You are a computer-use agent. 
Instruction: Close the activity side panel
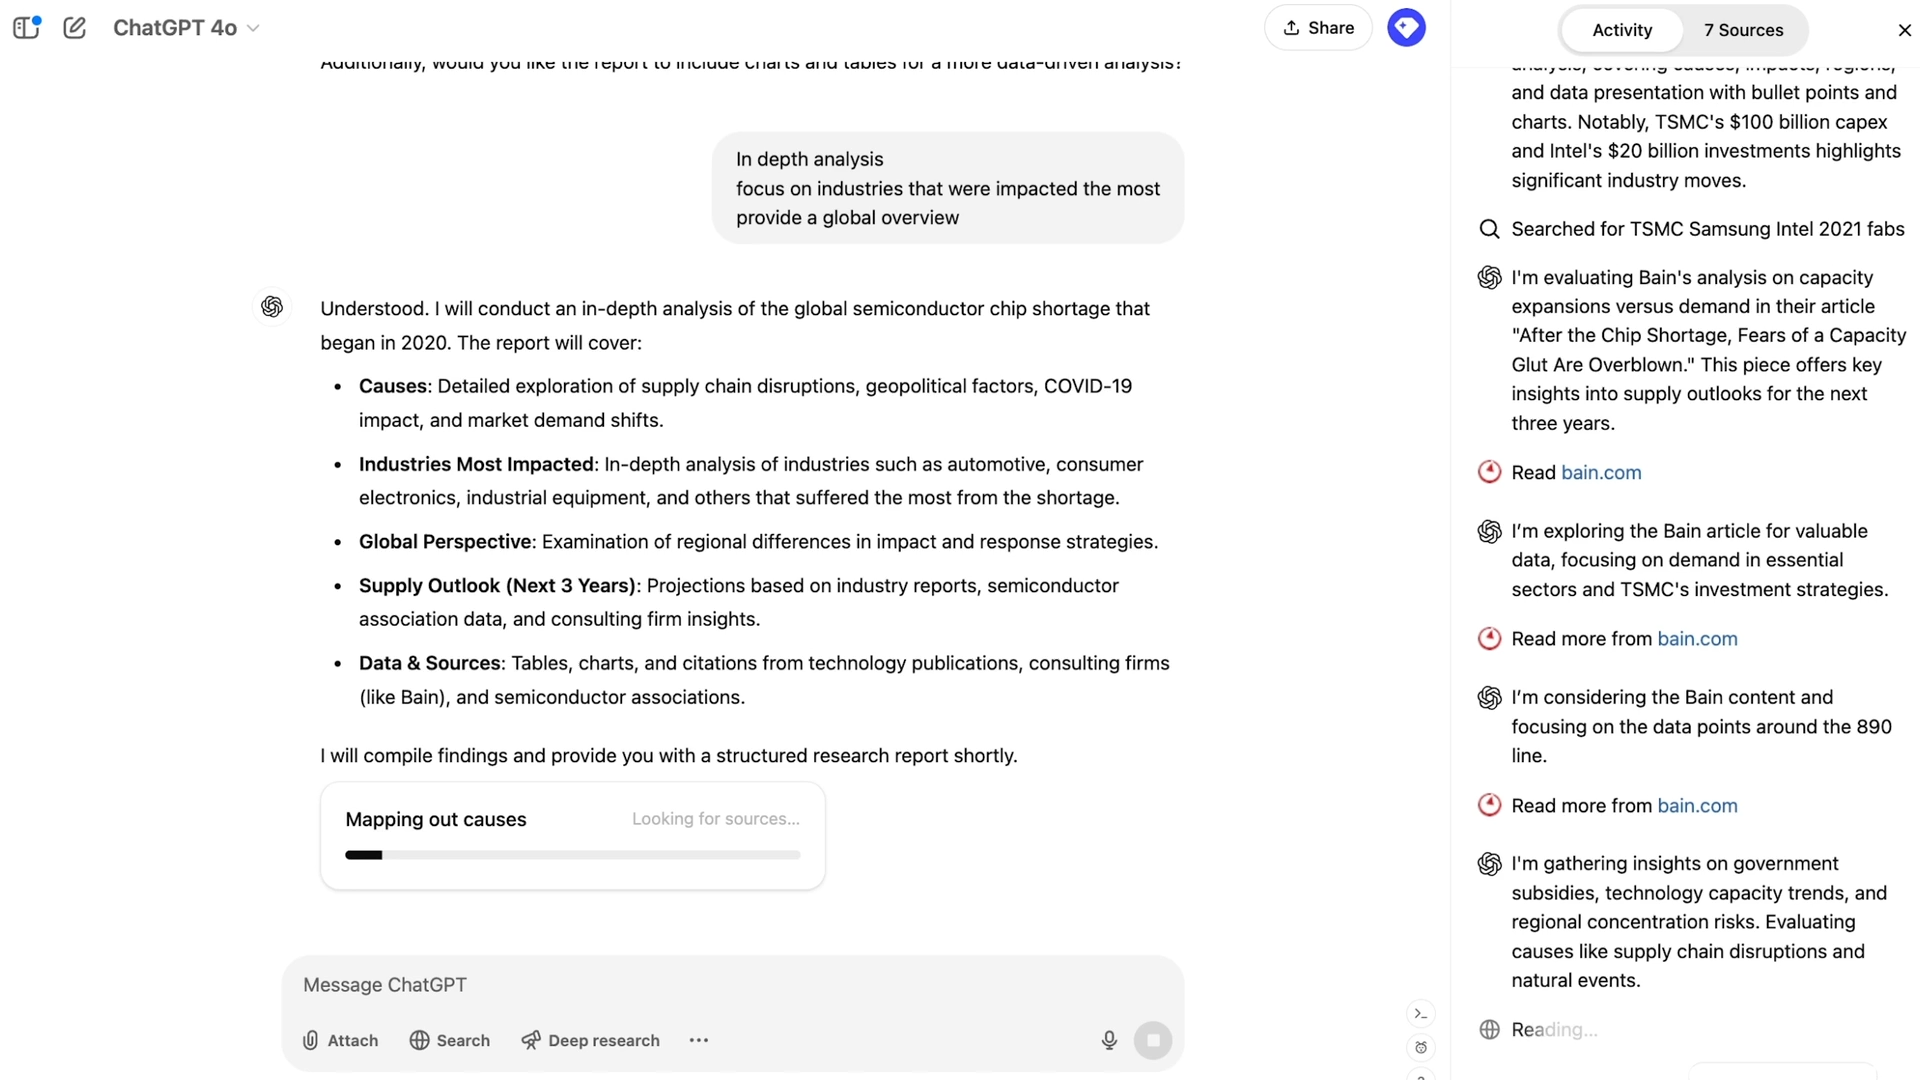coord(1904,30)
